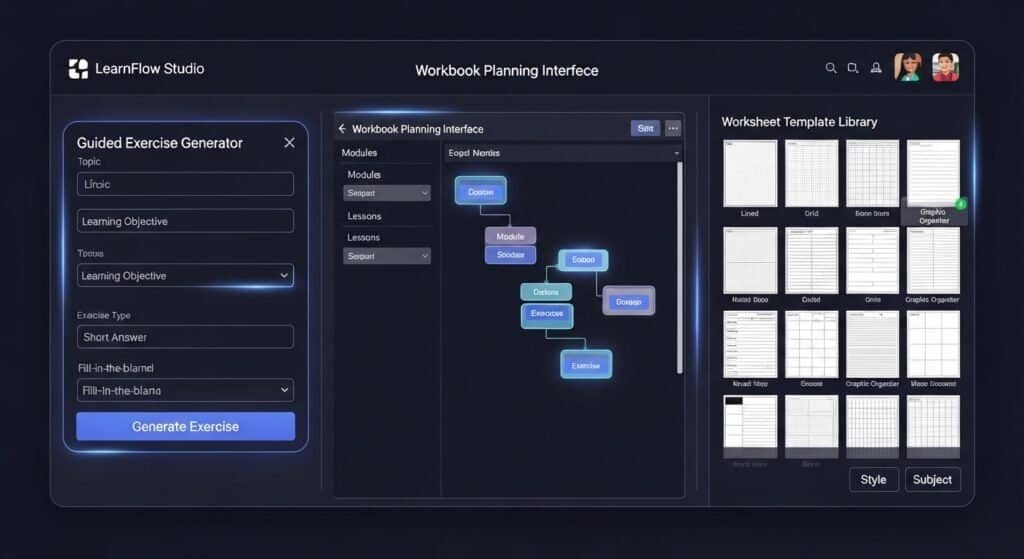Select the first Lessons row in sidebar
This screenshot has height=559, width=1024.
point(364,216)
